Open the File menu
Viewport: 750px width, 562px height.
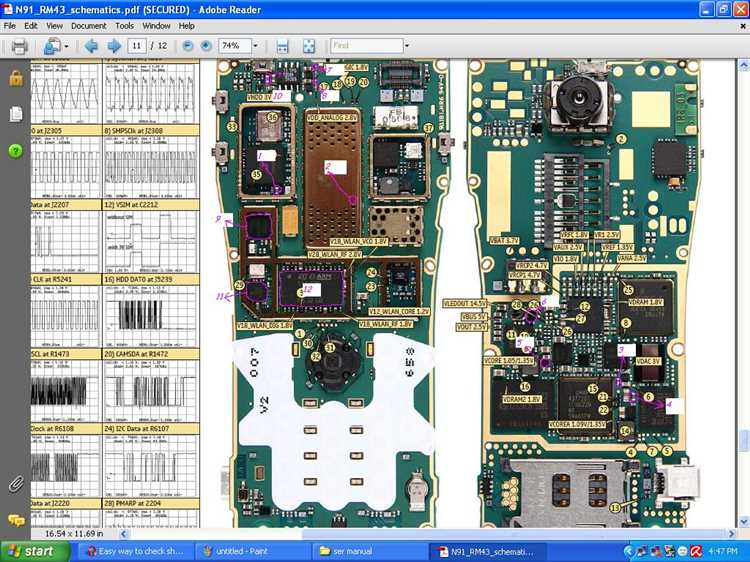coord(10,26)
